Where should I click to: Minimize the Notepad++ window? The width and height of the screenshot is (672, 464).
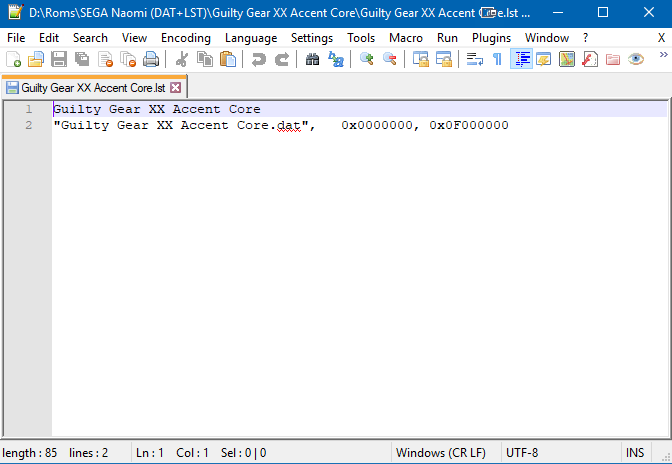pyautogui.click(x=558, y=12)
